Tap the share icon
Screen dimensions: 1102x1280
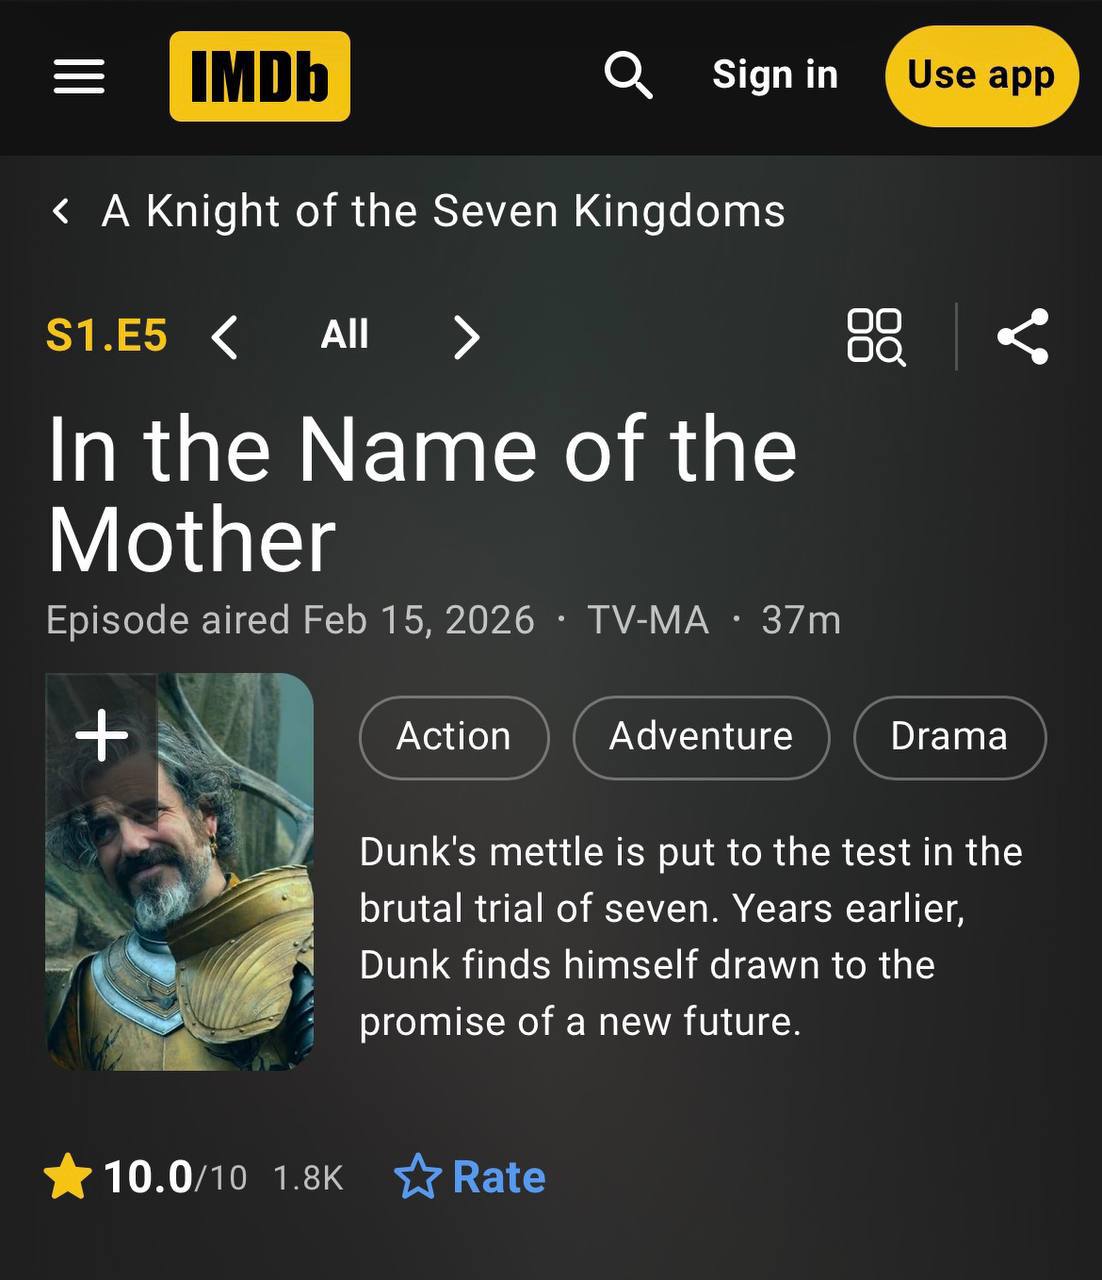click(x=1022, y=336)
